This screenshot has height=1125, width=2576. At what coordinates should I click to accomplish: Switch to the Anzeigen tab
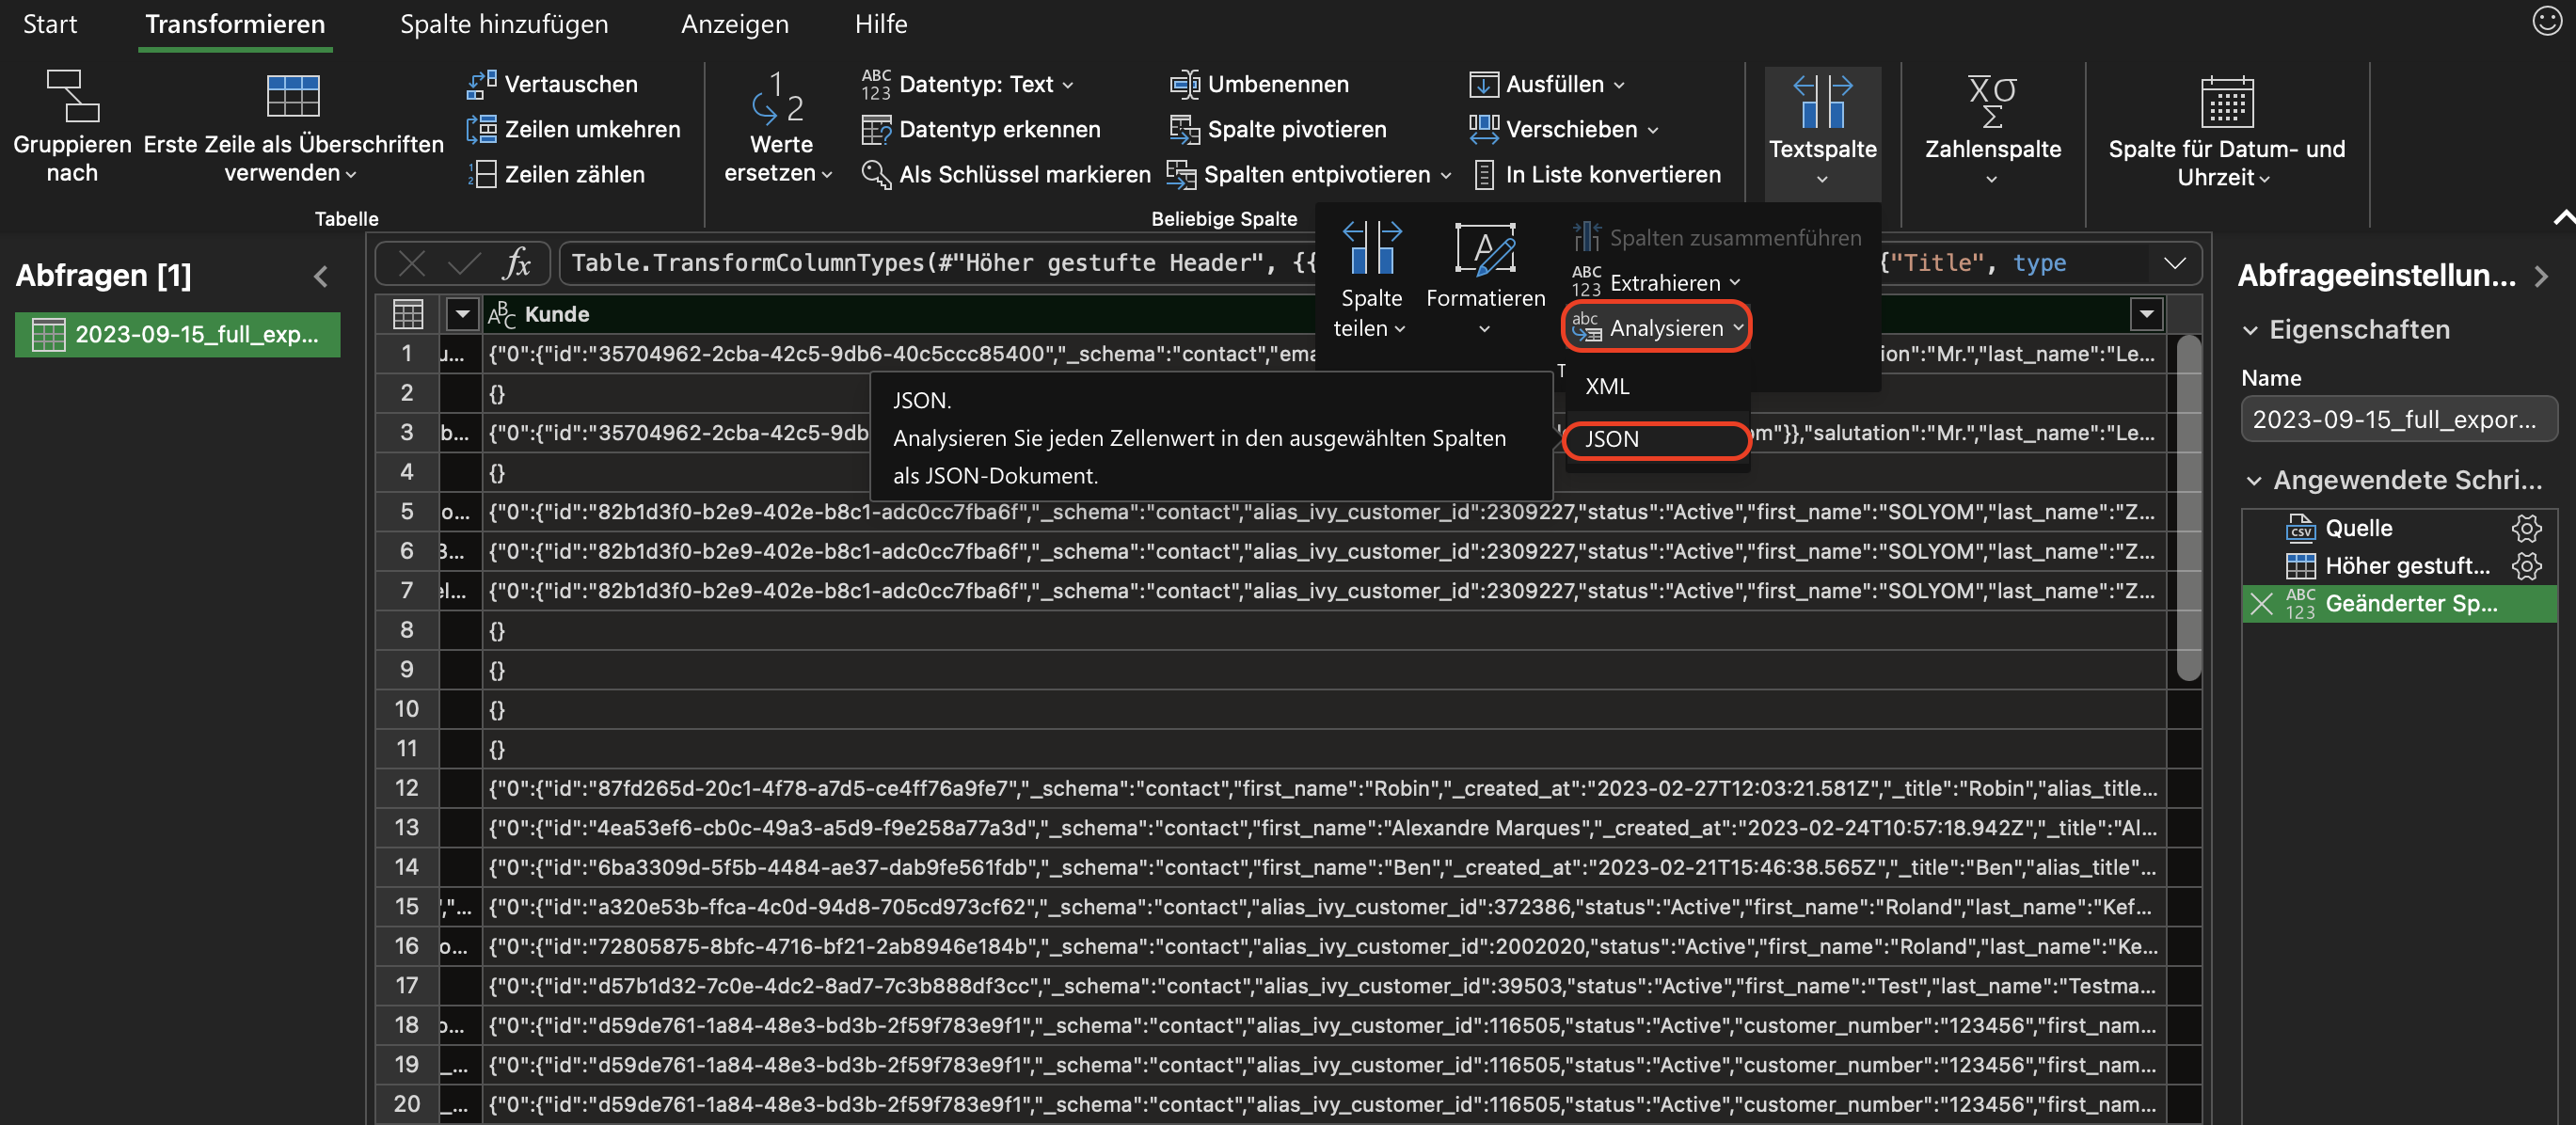[x=735, y=24]
